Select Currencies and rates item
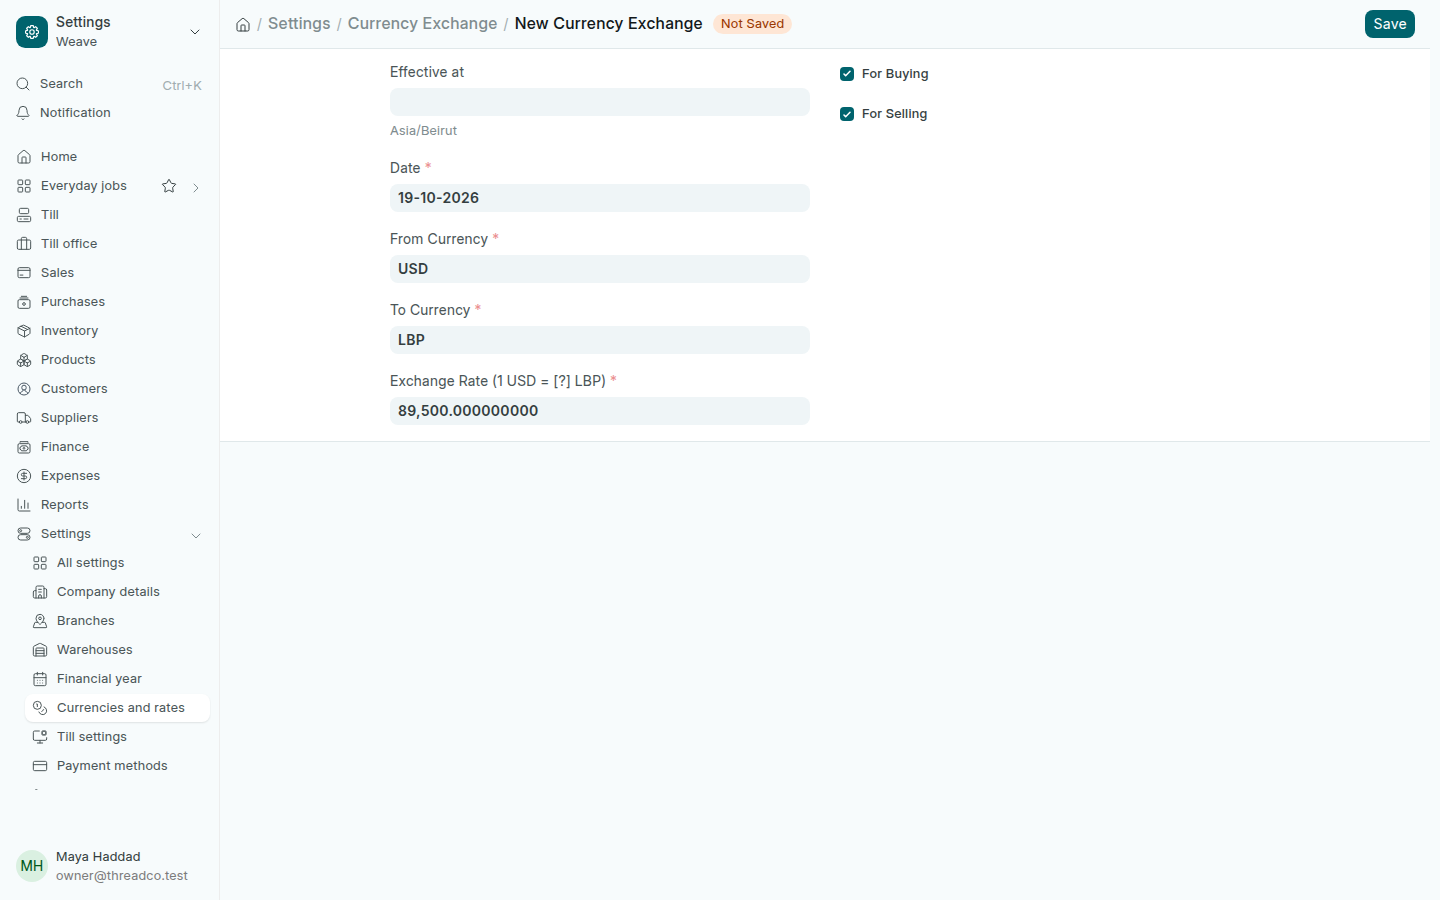Viewport: 1440px width, 900px height. (117, 708)
